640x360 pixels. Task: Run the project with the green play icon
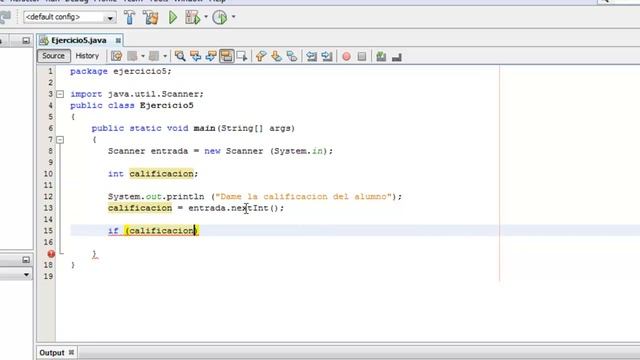tap(173, 17)
